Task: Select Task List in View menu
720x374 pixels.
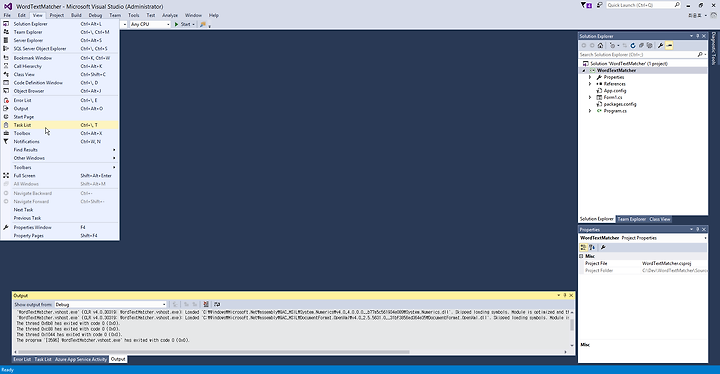Action: point(60,125)
